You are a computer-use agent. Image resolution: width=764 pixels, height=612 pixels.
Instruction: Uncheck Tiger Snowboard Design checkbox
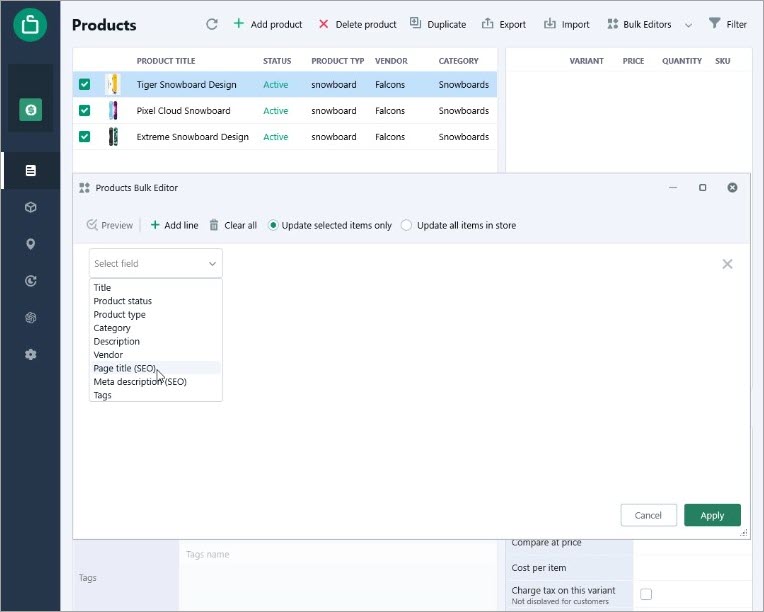pos(84,84)
